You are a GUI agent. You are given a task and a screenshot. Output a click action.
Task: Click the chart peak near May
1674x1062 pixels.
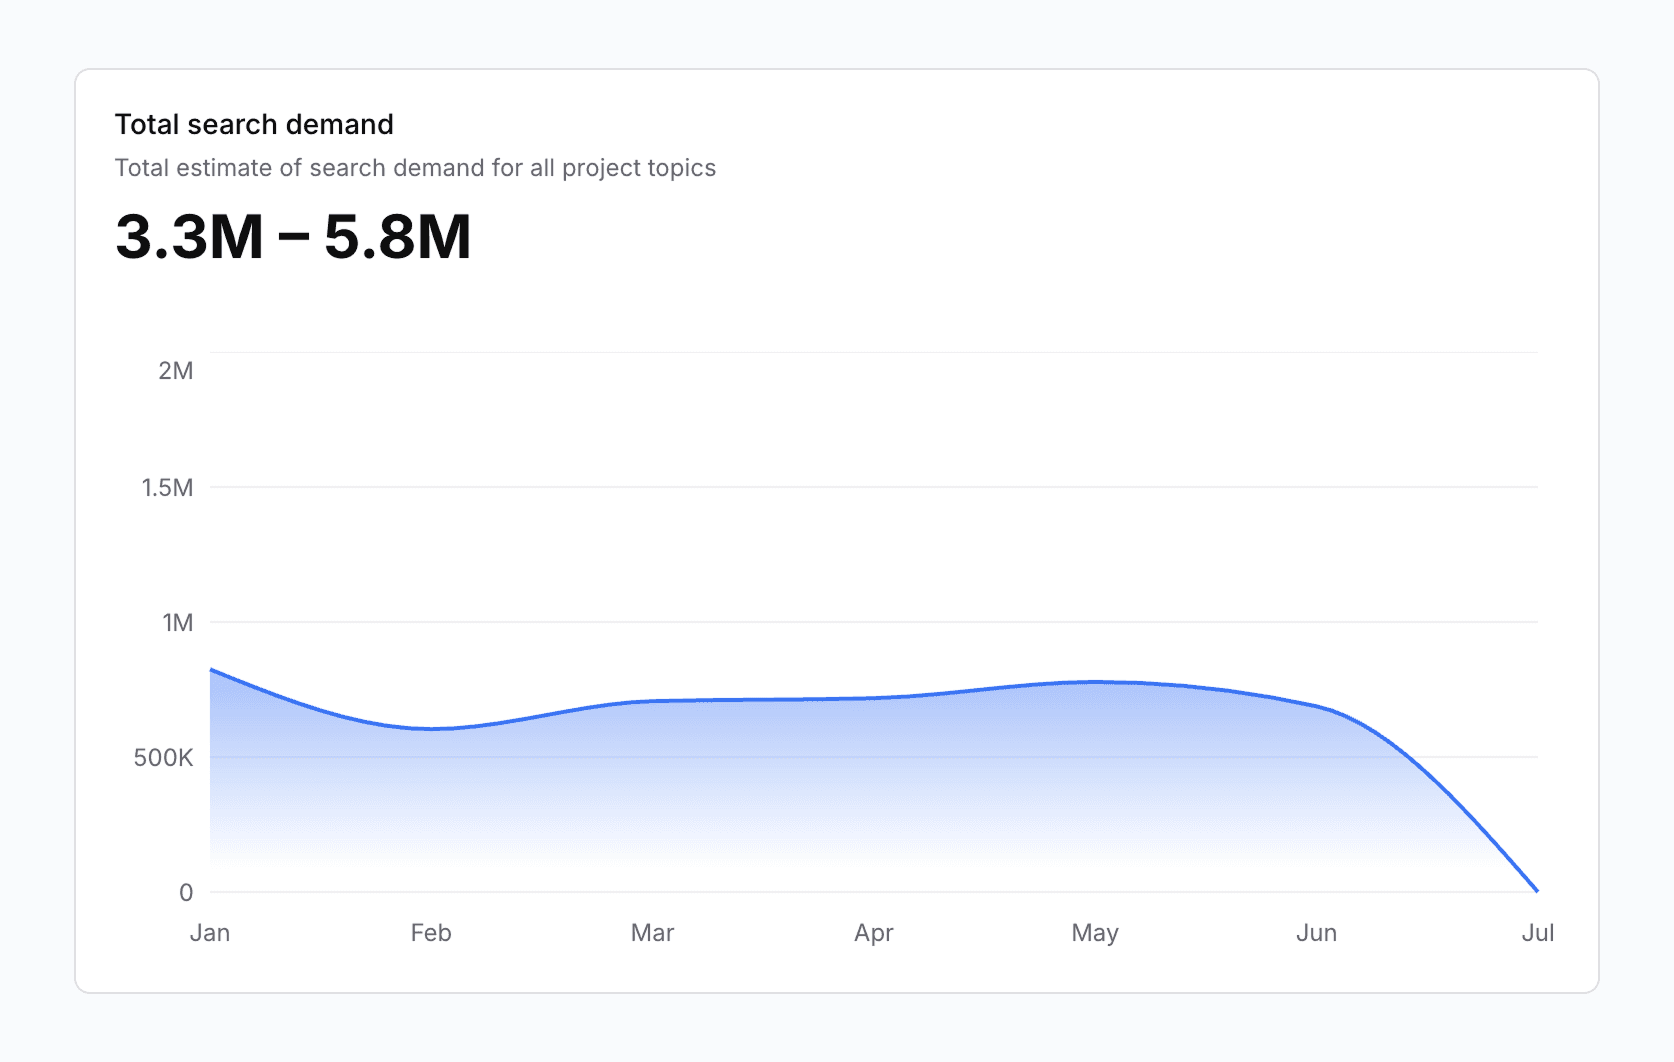(x=1095, y=681)
